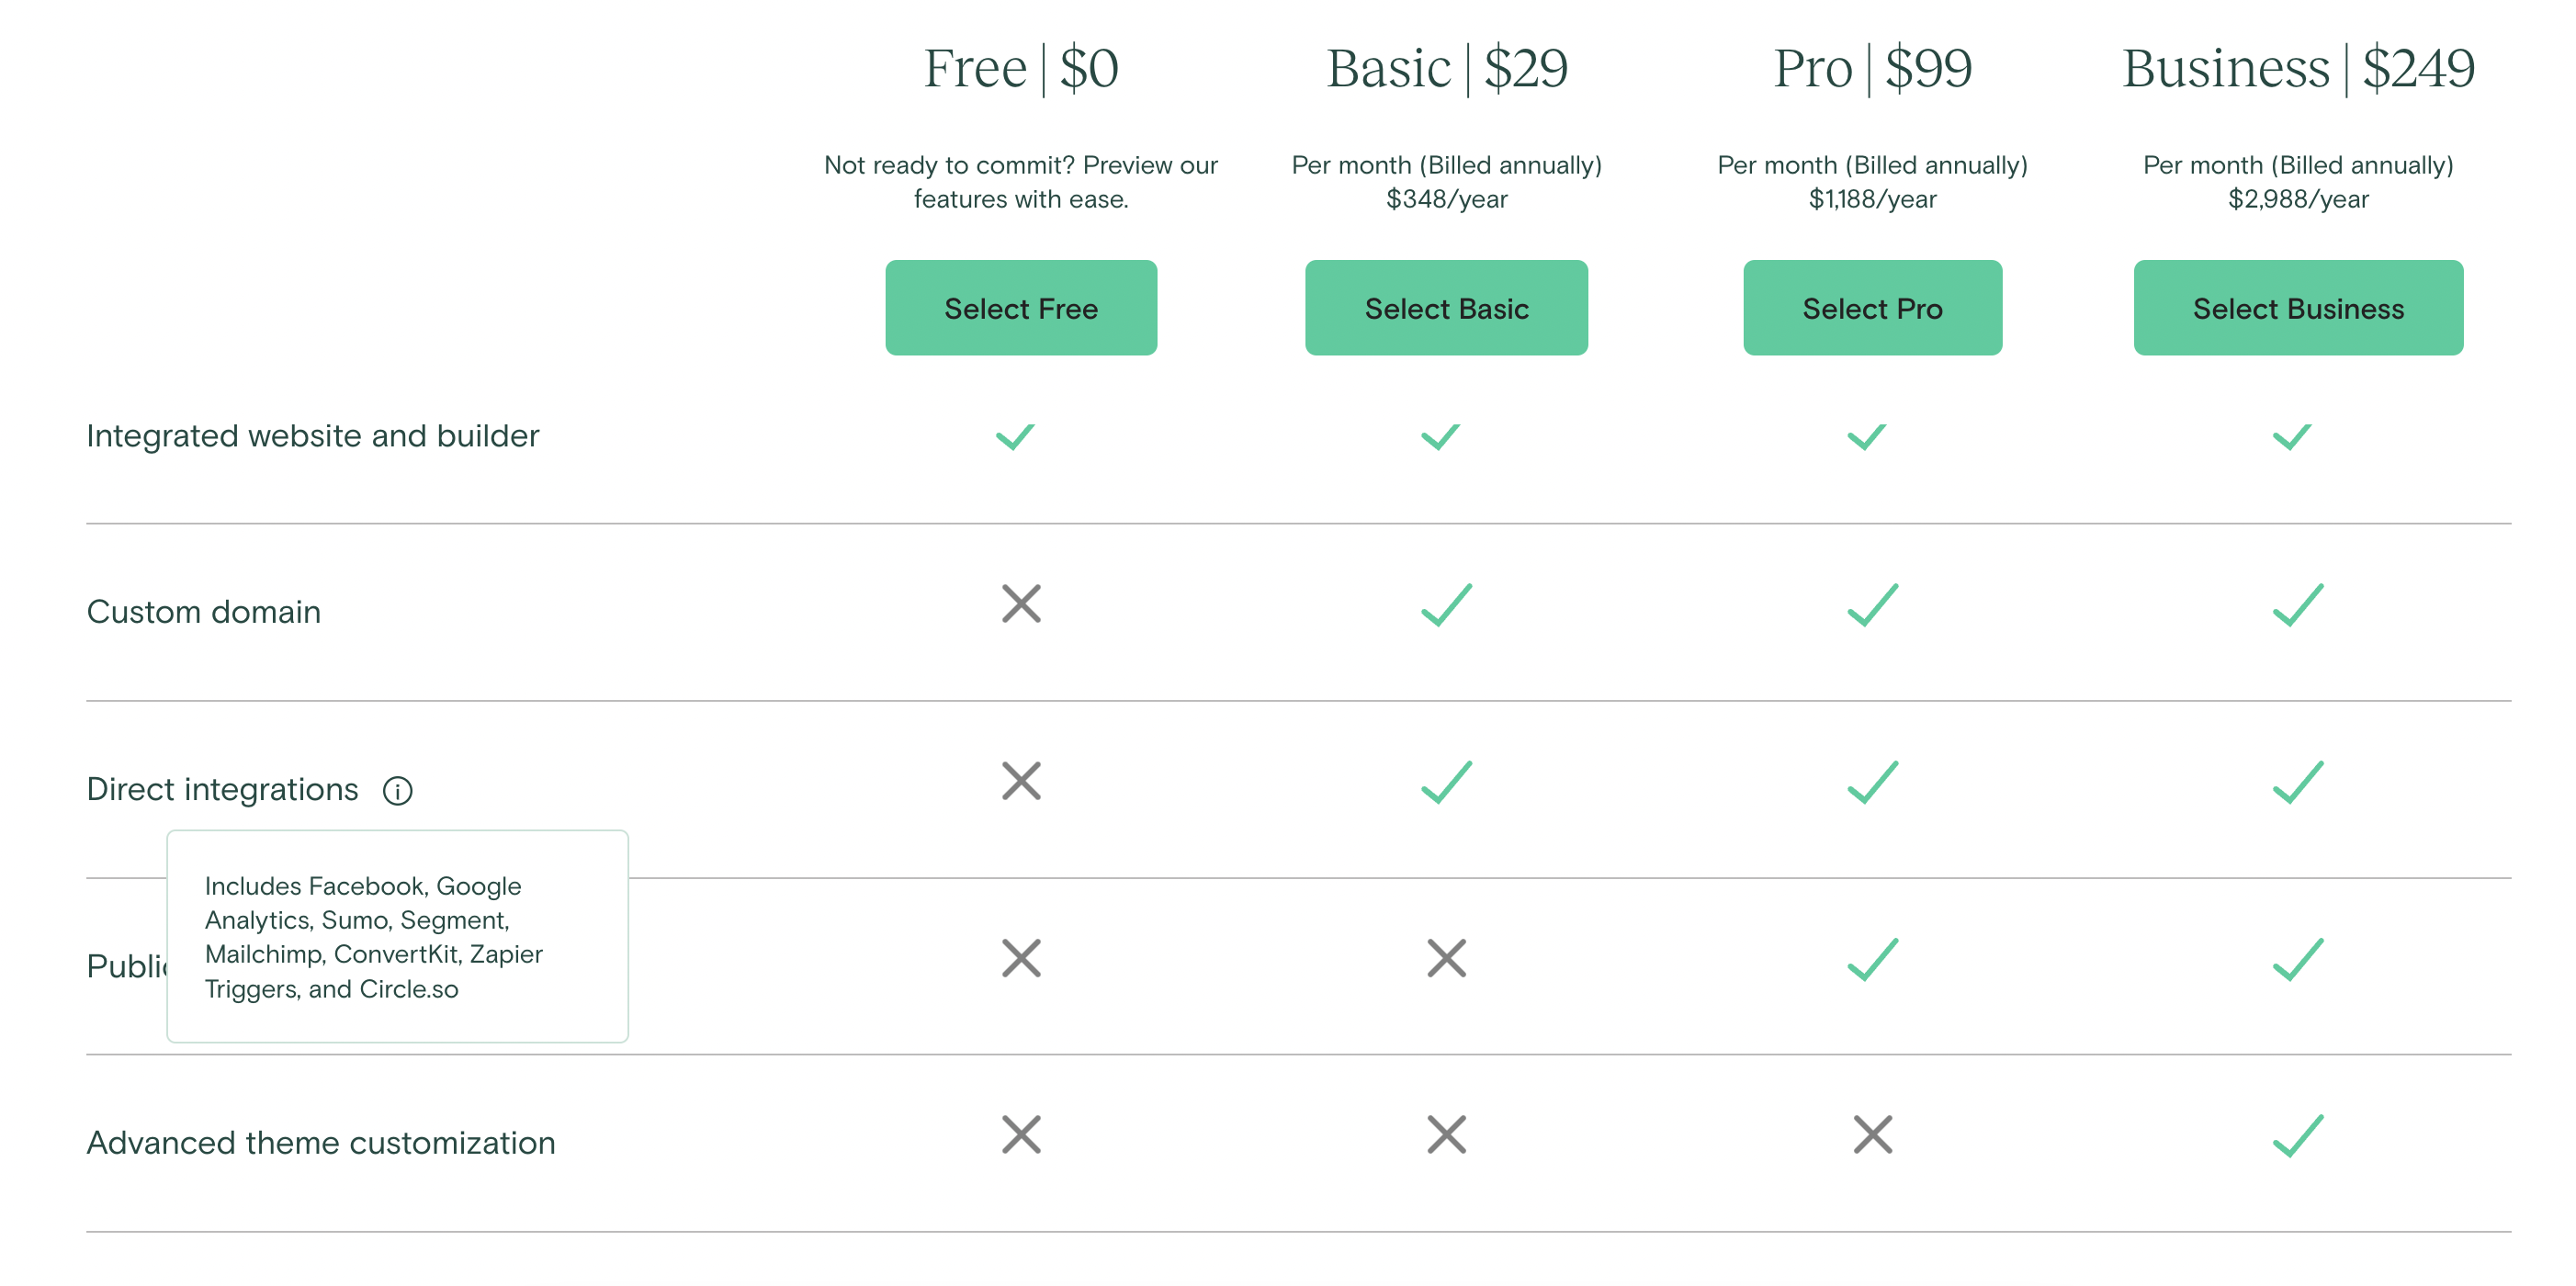Click the Free plan Direct integrations X mark
Viewport: 2576px width, 1286px height.
click(x=1021, y=781)
